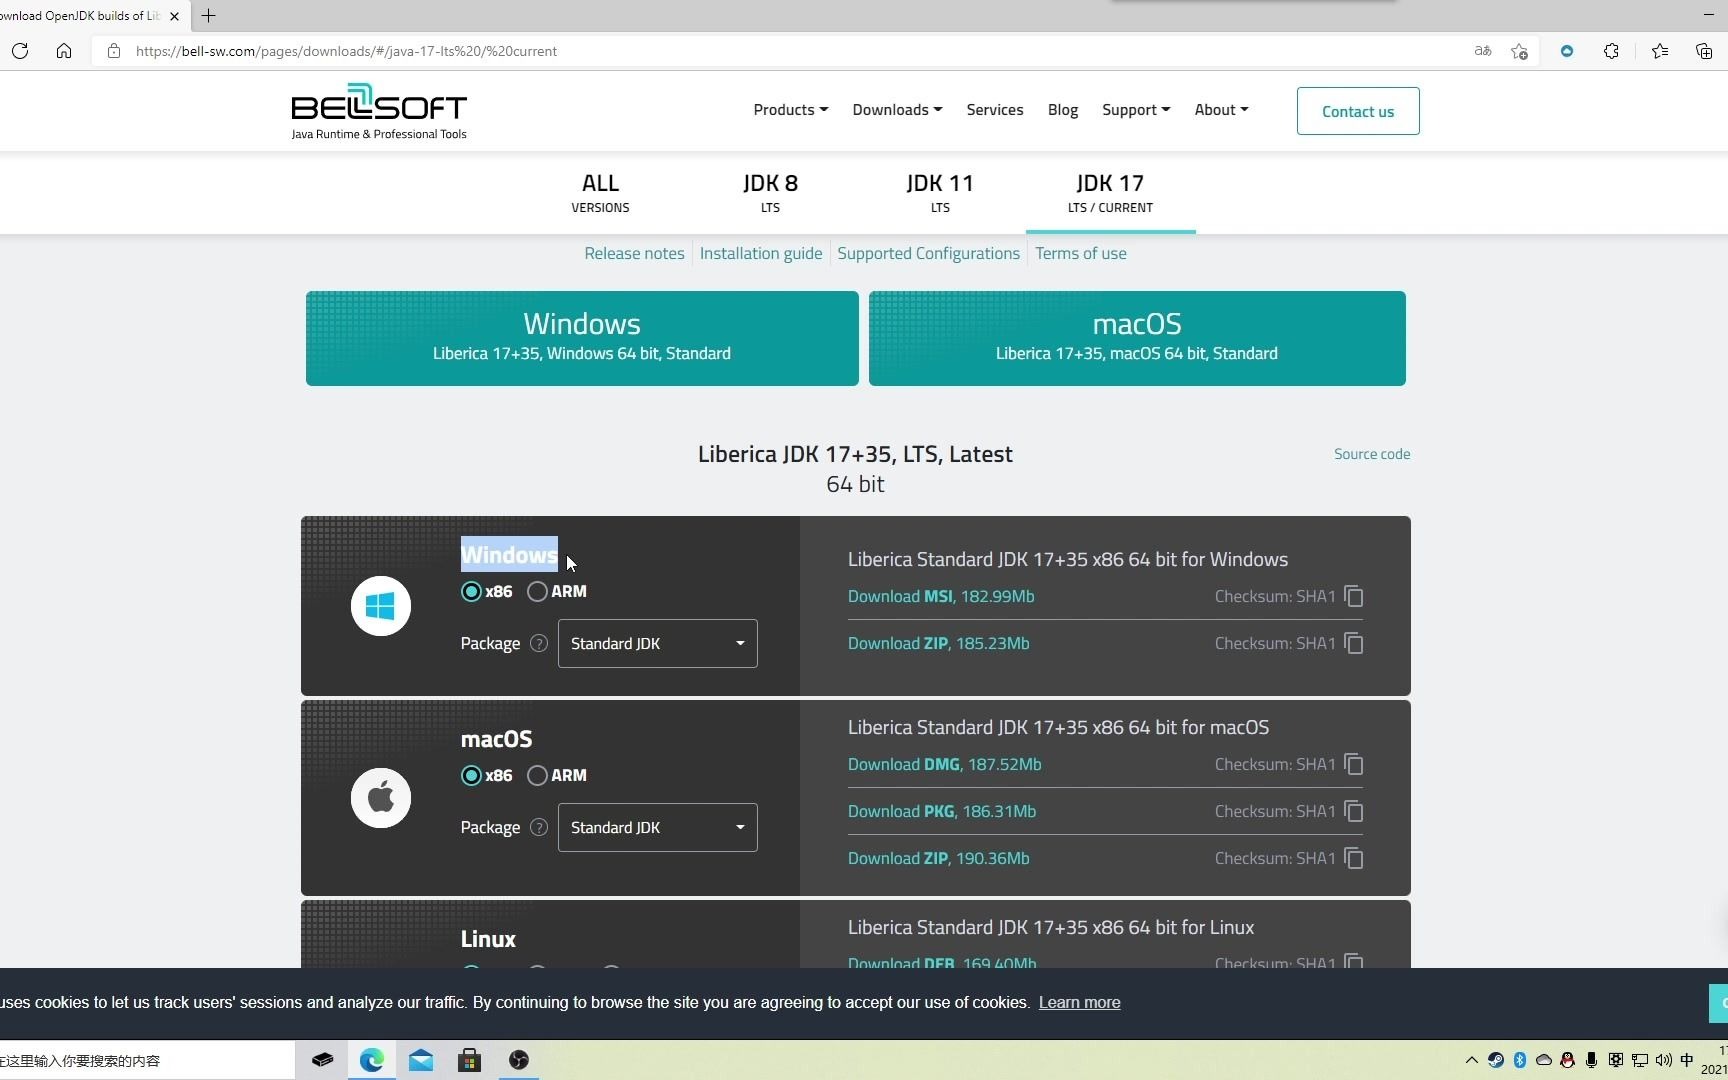The width and height of the screenshot is (1728, 1080).
Task: Open Release notes link
Action: (634, 253)
